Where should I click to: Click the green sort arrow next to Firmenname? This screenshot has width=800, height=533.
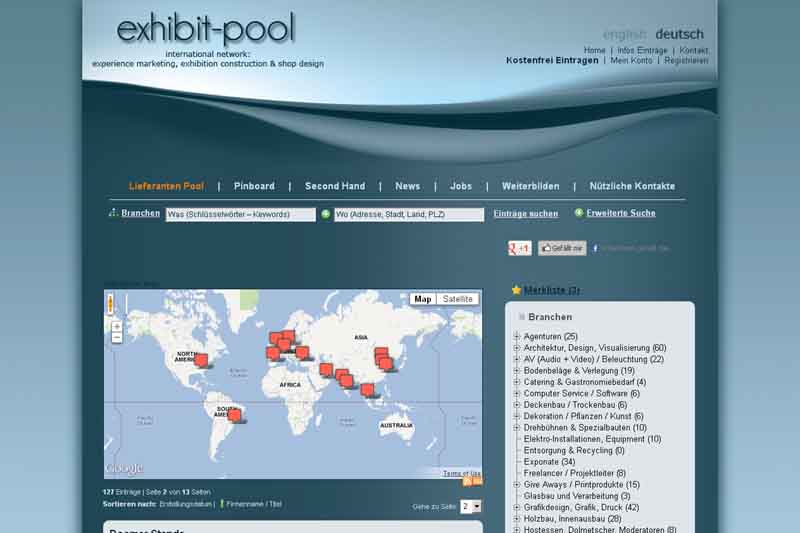[221, 504]
